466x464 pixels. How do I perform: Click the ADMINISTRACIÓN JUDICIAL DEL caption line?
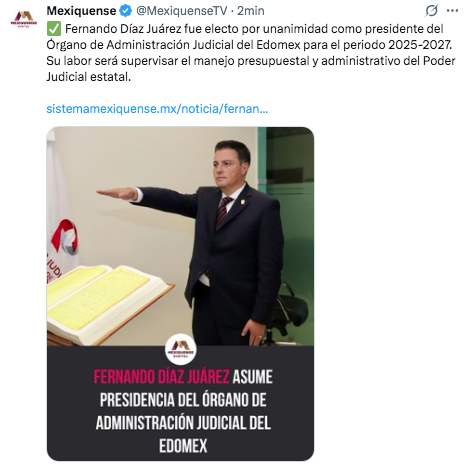[x=183, y=423]
